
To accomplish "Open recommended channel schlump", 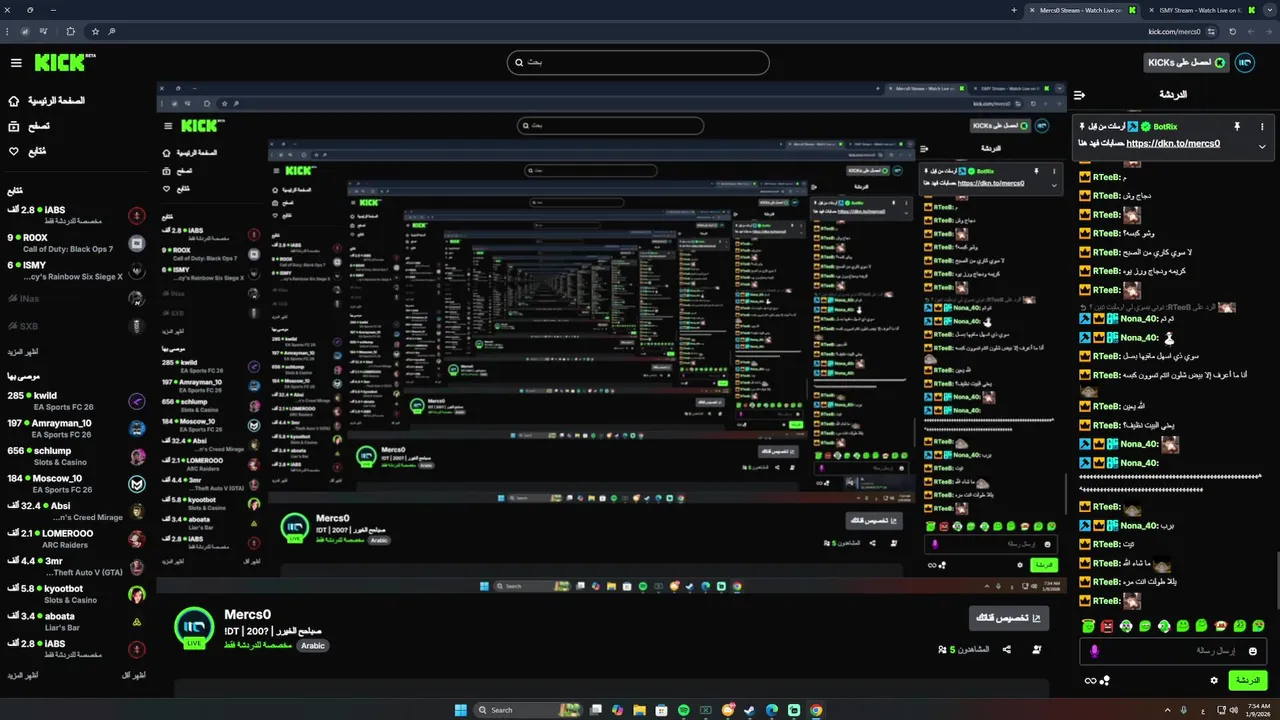I will [75, 456].
